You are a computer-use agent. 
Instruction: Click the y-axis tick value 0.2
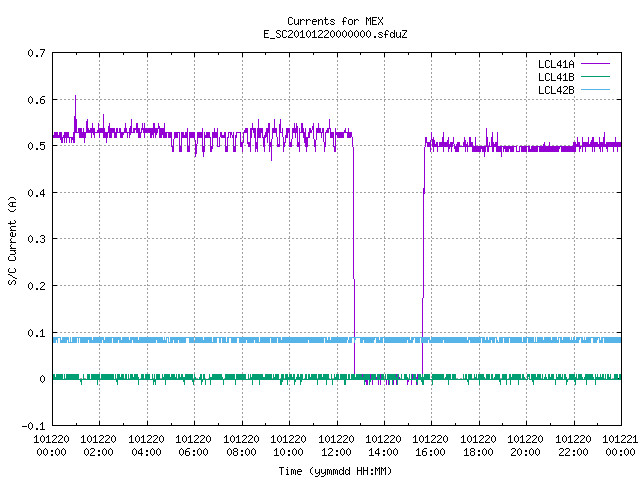click(36, 286)
